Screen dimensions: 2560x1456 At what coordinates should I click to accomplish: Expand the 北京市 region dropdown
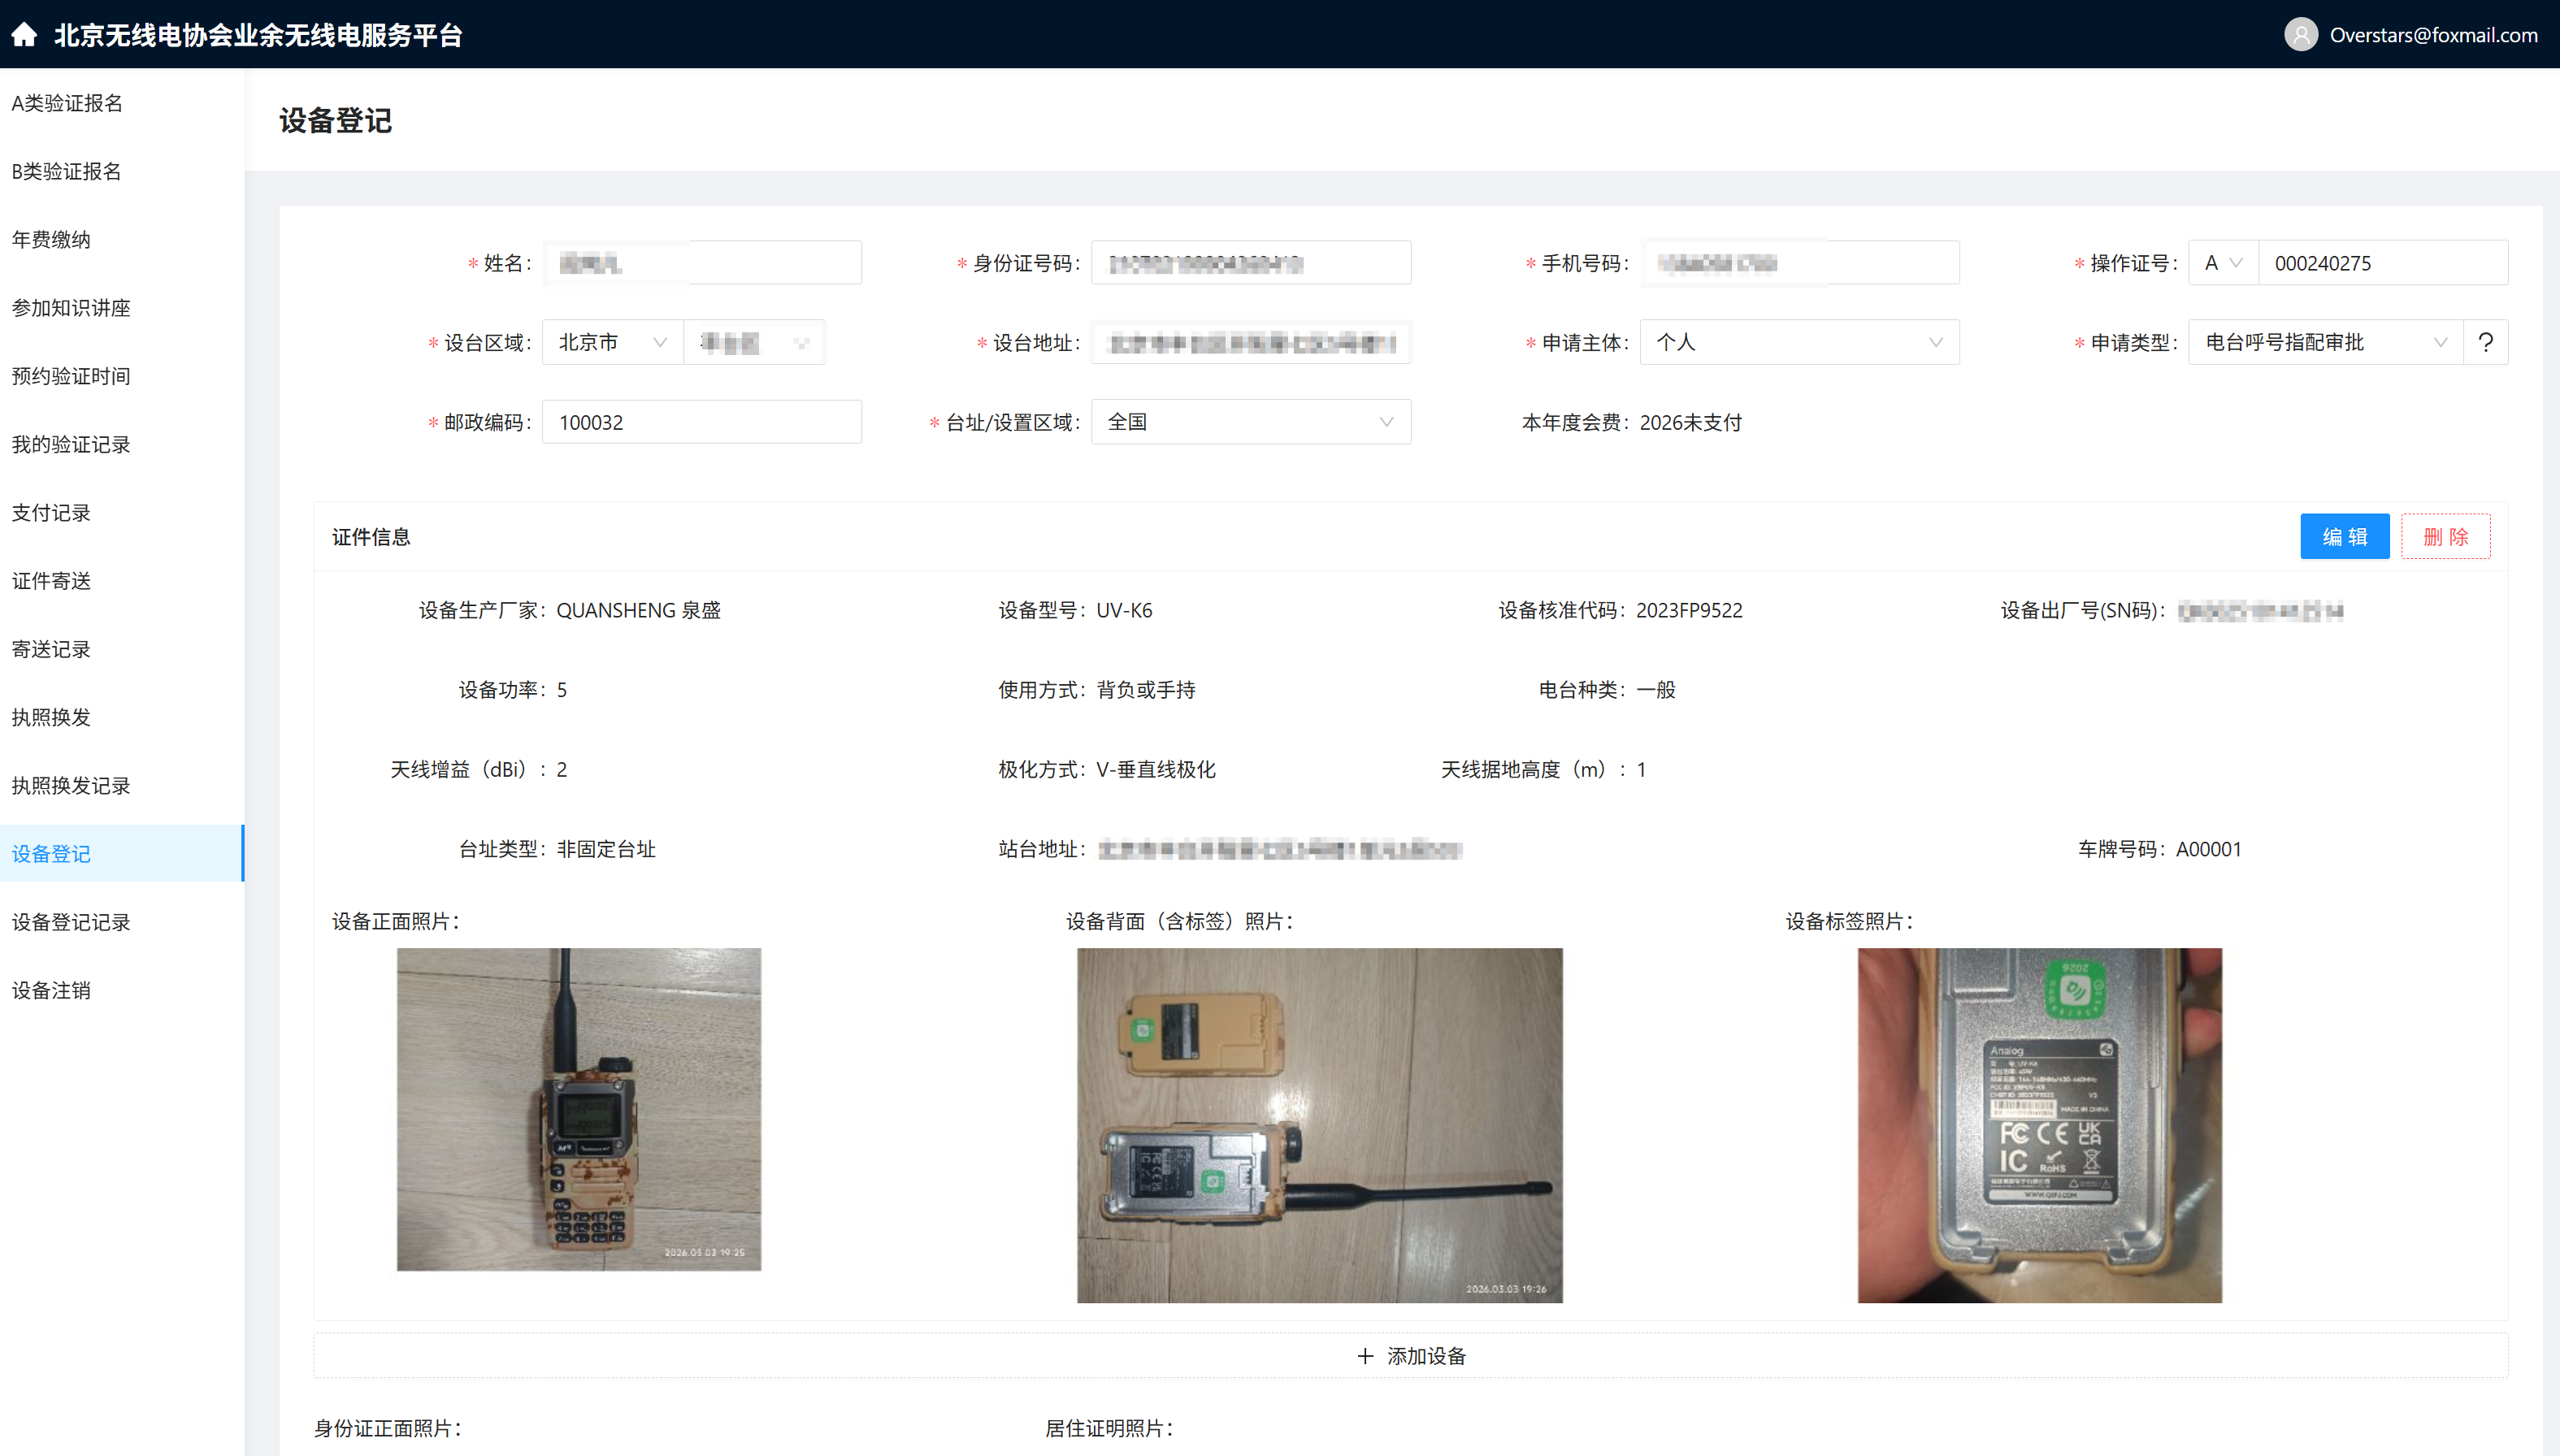pyautogui.click(x=612, y=342)
